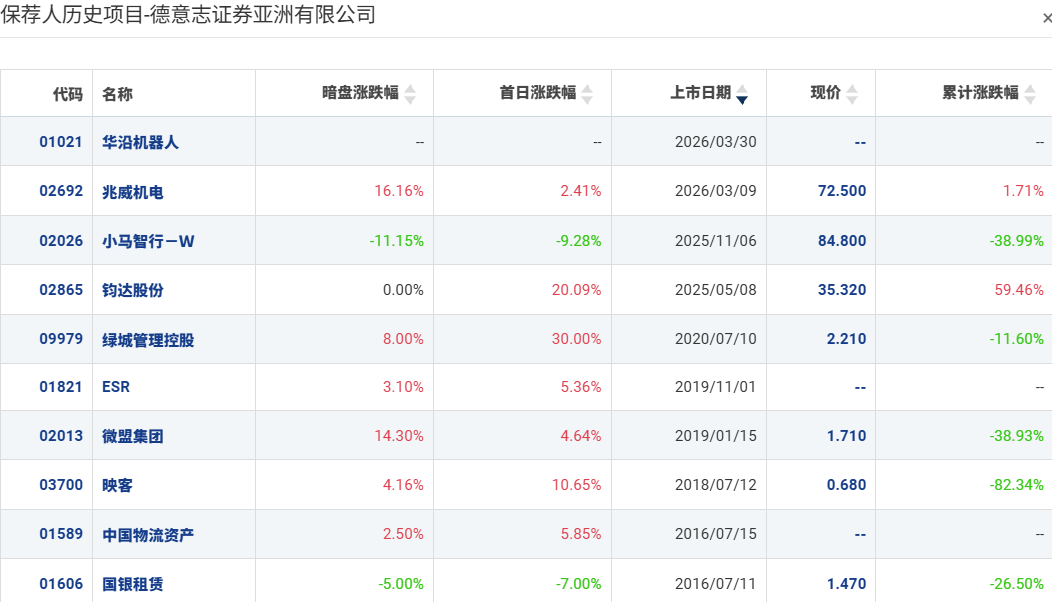Open stock 绿城管理控股
The image size is (1052, 602).
pos(148,340)
